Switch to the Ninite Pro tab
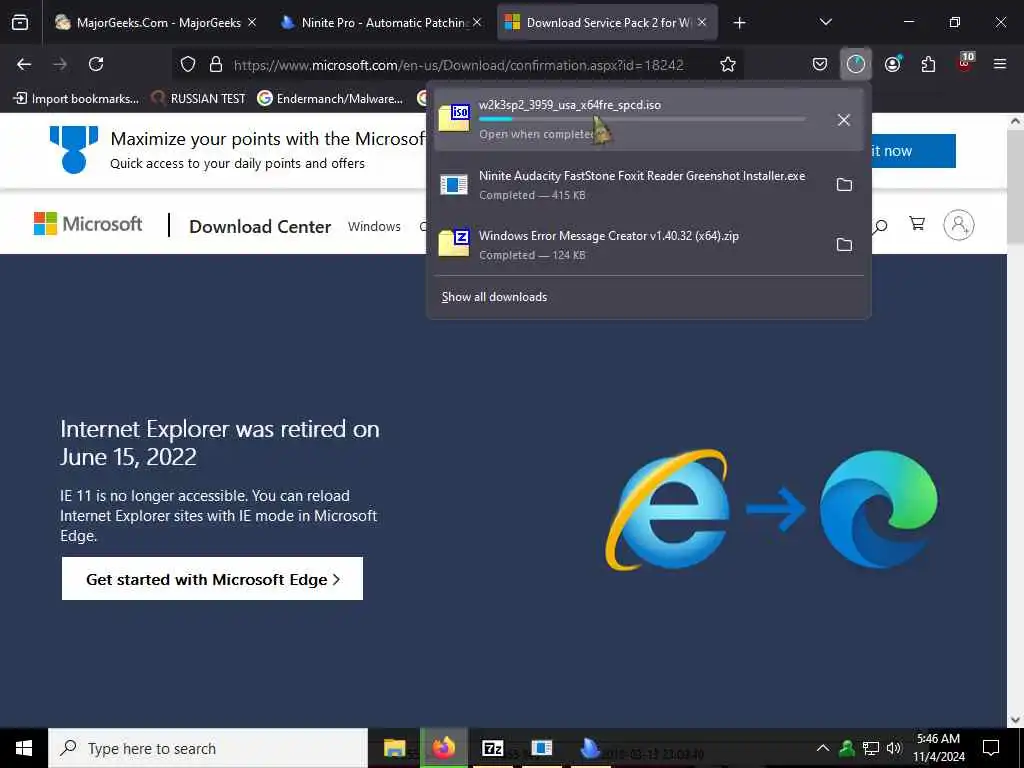Screen dimensions: 1024x768 click(381, 22)
